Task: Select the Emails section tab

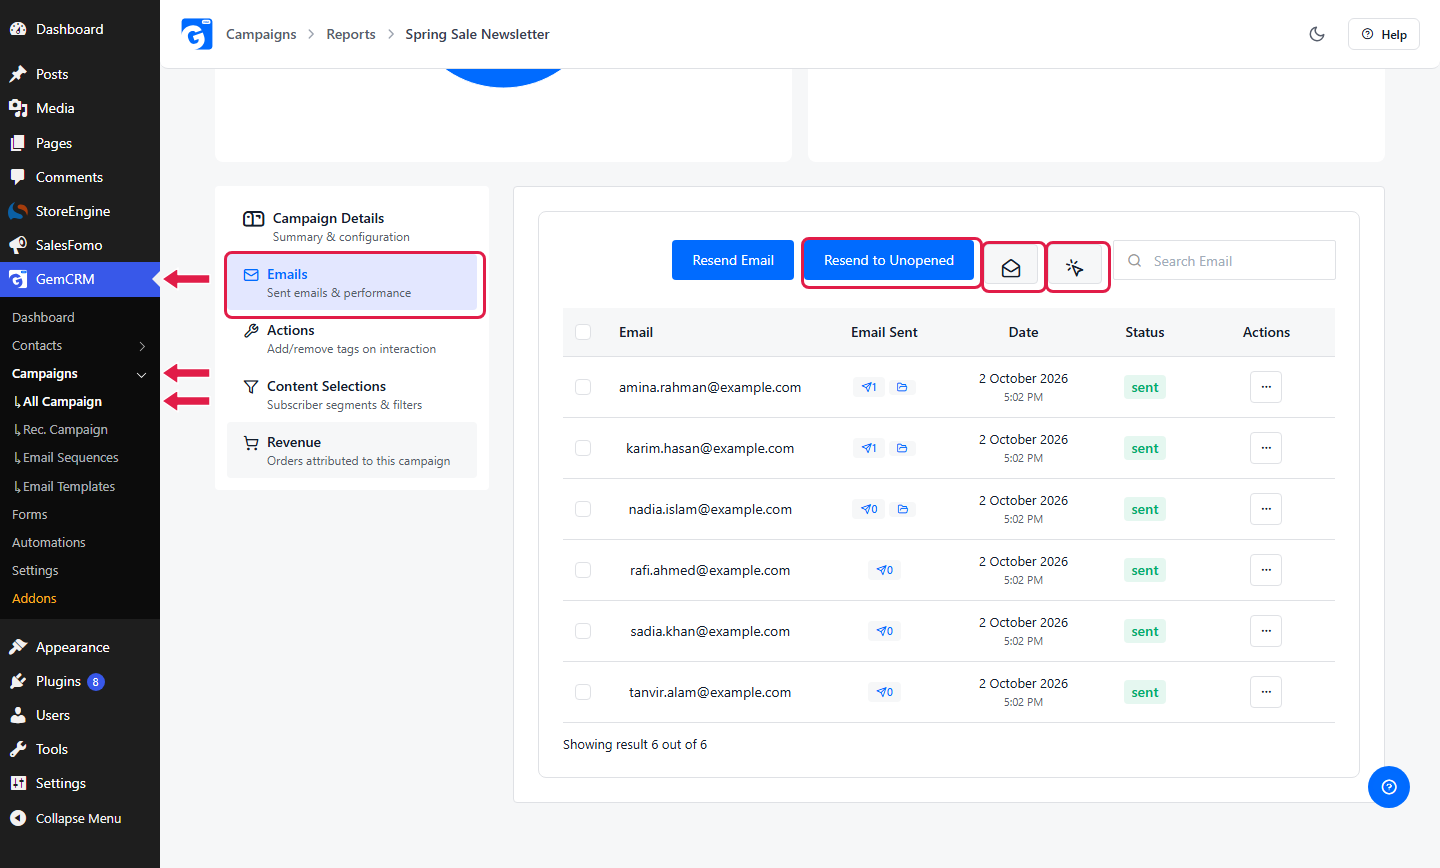Action: click(352, 283)
